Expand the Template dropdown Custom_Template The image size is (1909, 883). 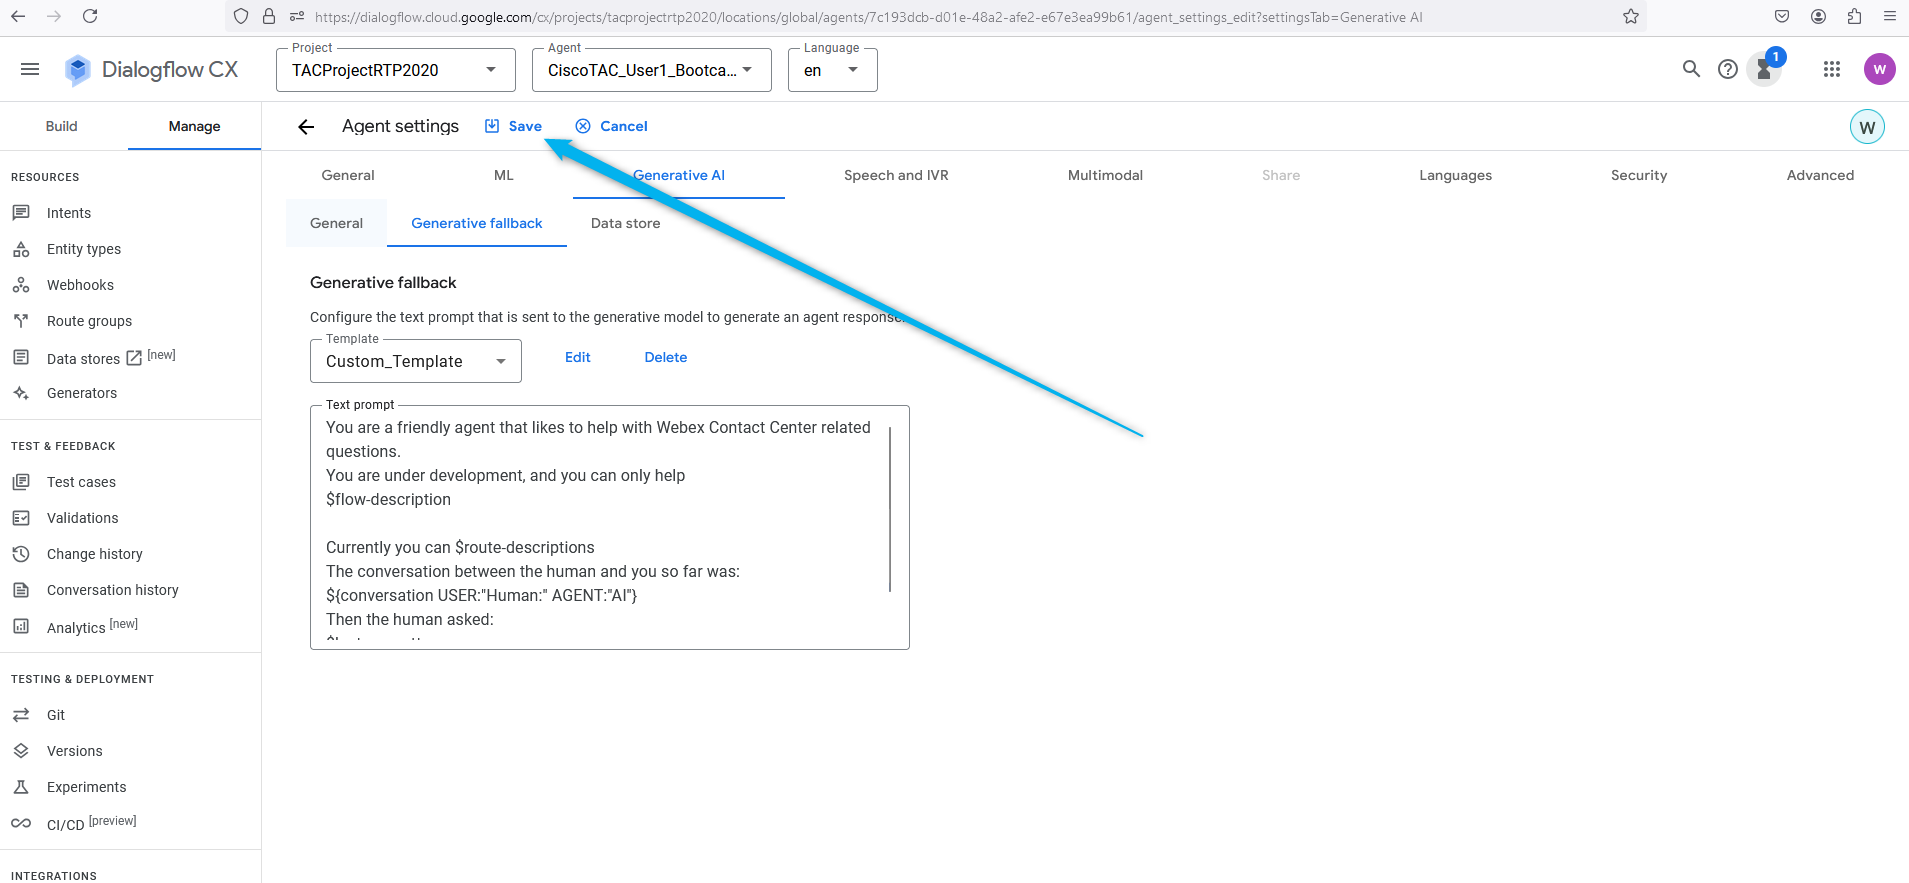tap(416, 361)
